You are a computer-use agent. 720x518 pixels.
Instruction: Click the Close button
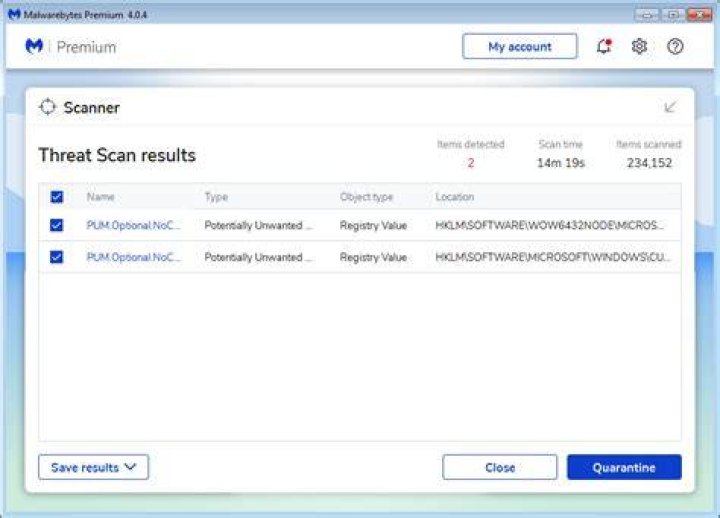point(500,467)
